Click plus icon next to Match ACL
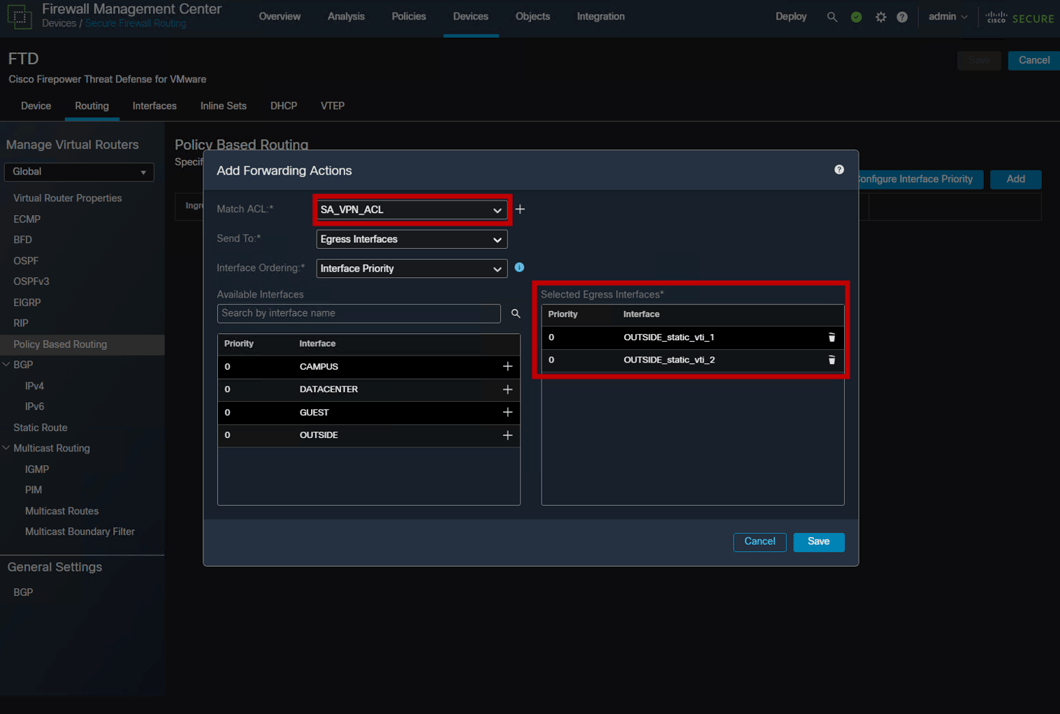Viewport: 1060px width, 714px height. (x=520, y=210)
